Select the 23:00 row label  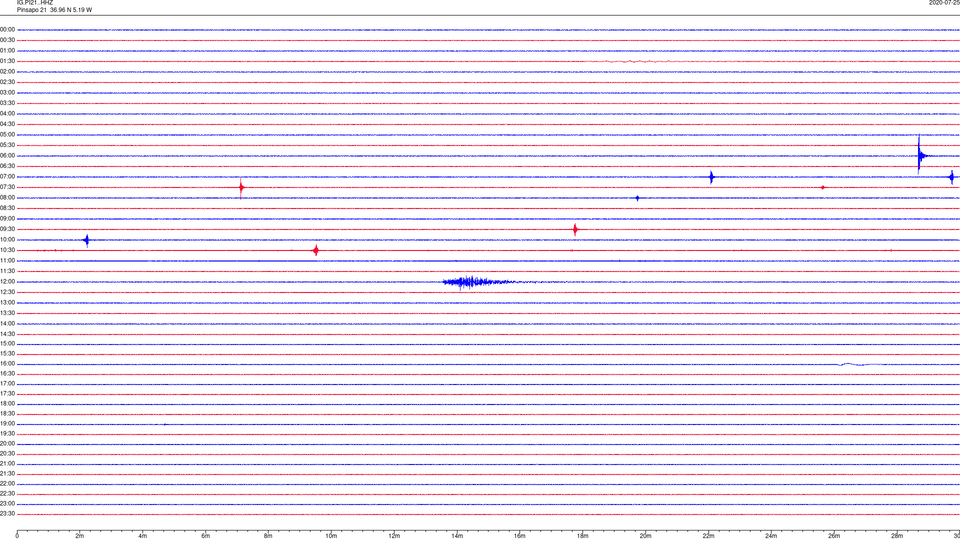(x=7, y=504)
